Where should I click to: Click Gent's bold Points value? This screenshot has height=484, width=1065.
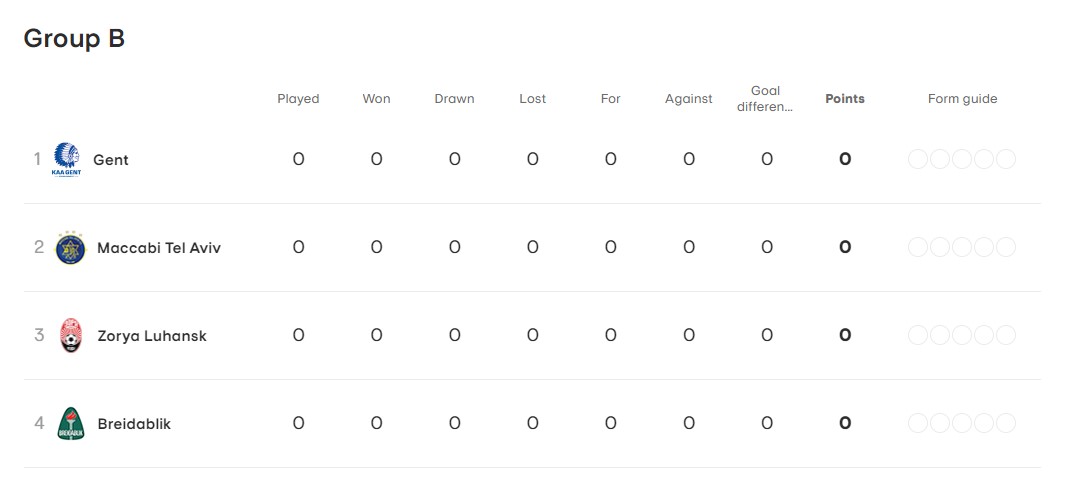[845, 160]
